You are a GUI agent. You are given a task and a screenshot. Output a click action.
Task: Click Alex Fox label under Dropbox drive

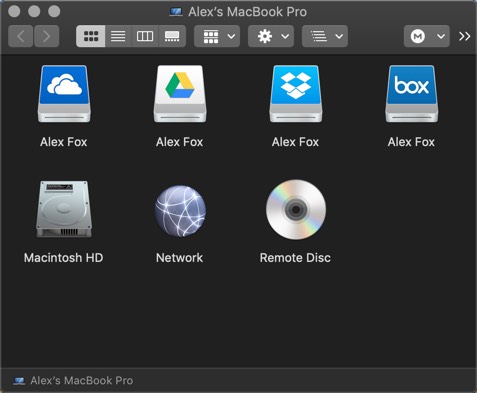pos(295,142)
